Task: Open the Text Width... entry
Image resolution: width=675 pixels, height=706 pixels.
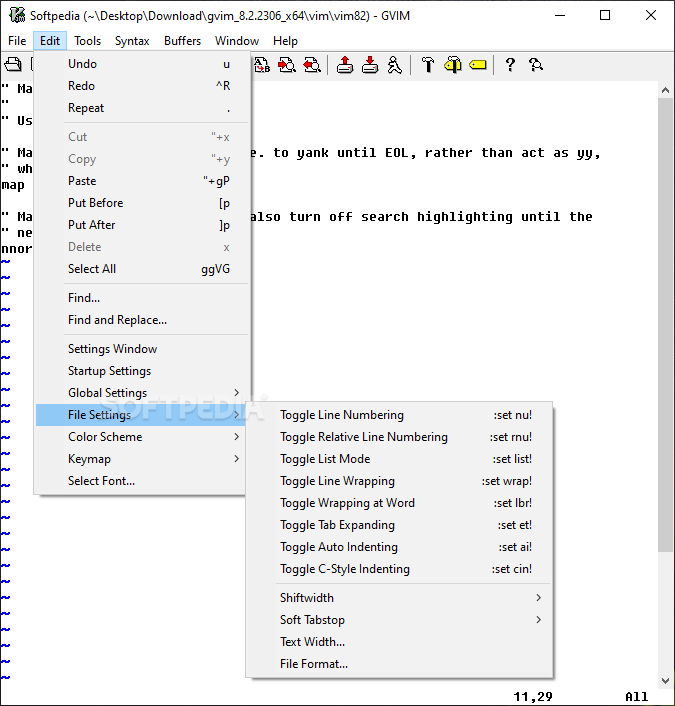Action: [399, 642]
